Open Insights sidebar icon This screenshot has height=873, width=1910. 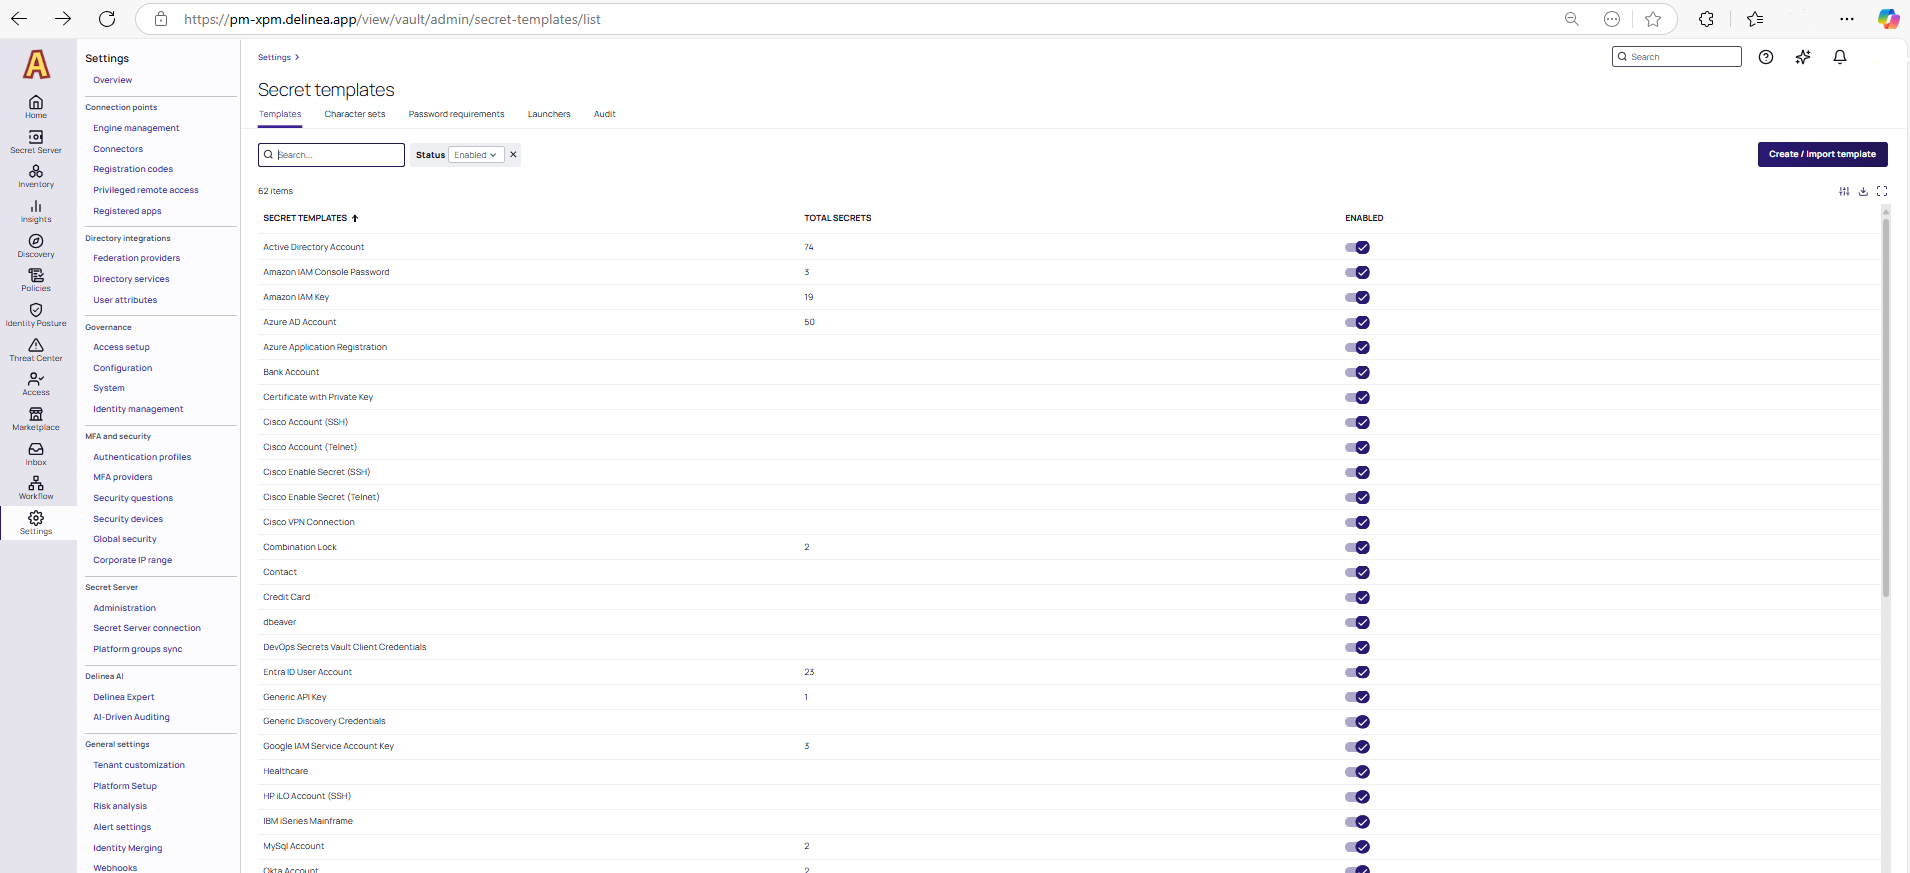36,211
